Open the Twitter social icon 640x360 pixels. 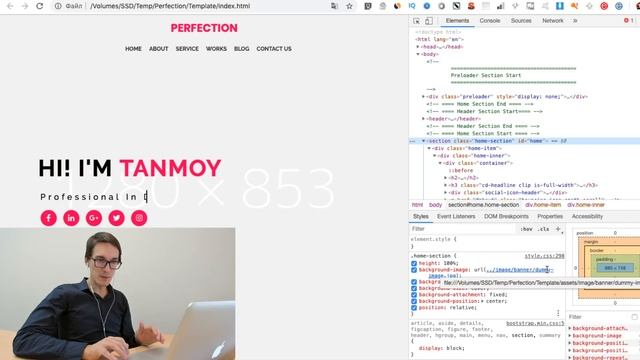(116, 218)
